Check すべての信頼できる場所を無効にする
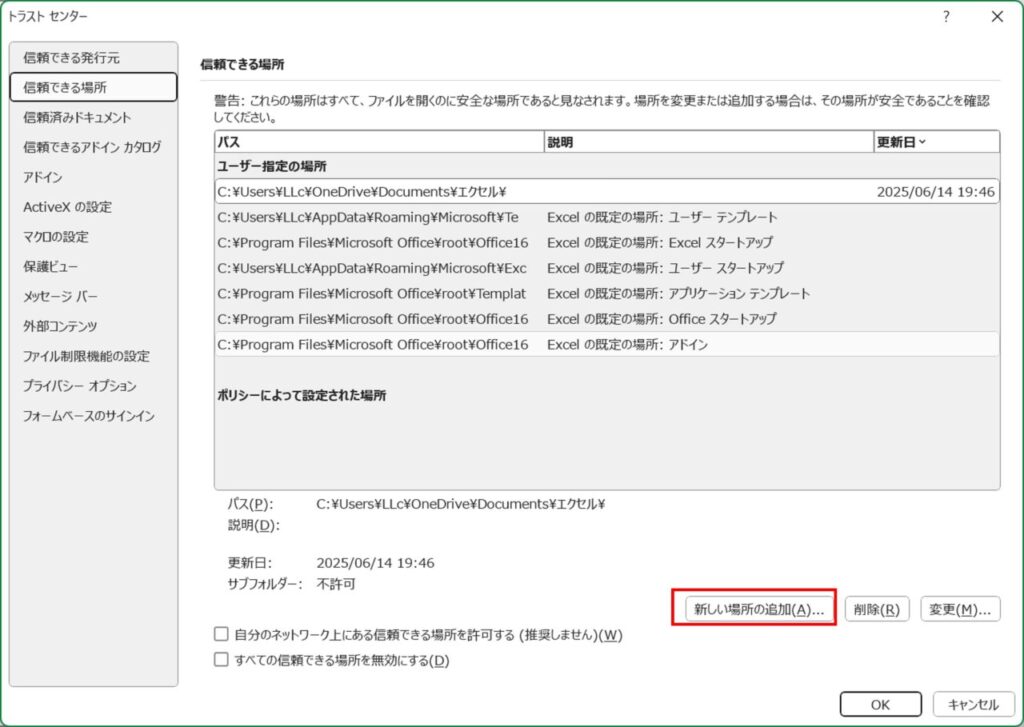The image size is (1024, 727). [221, 659]
